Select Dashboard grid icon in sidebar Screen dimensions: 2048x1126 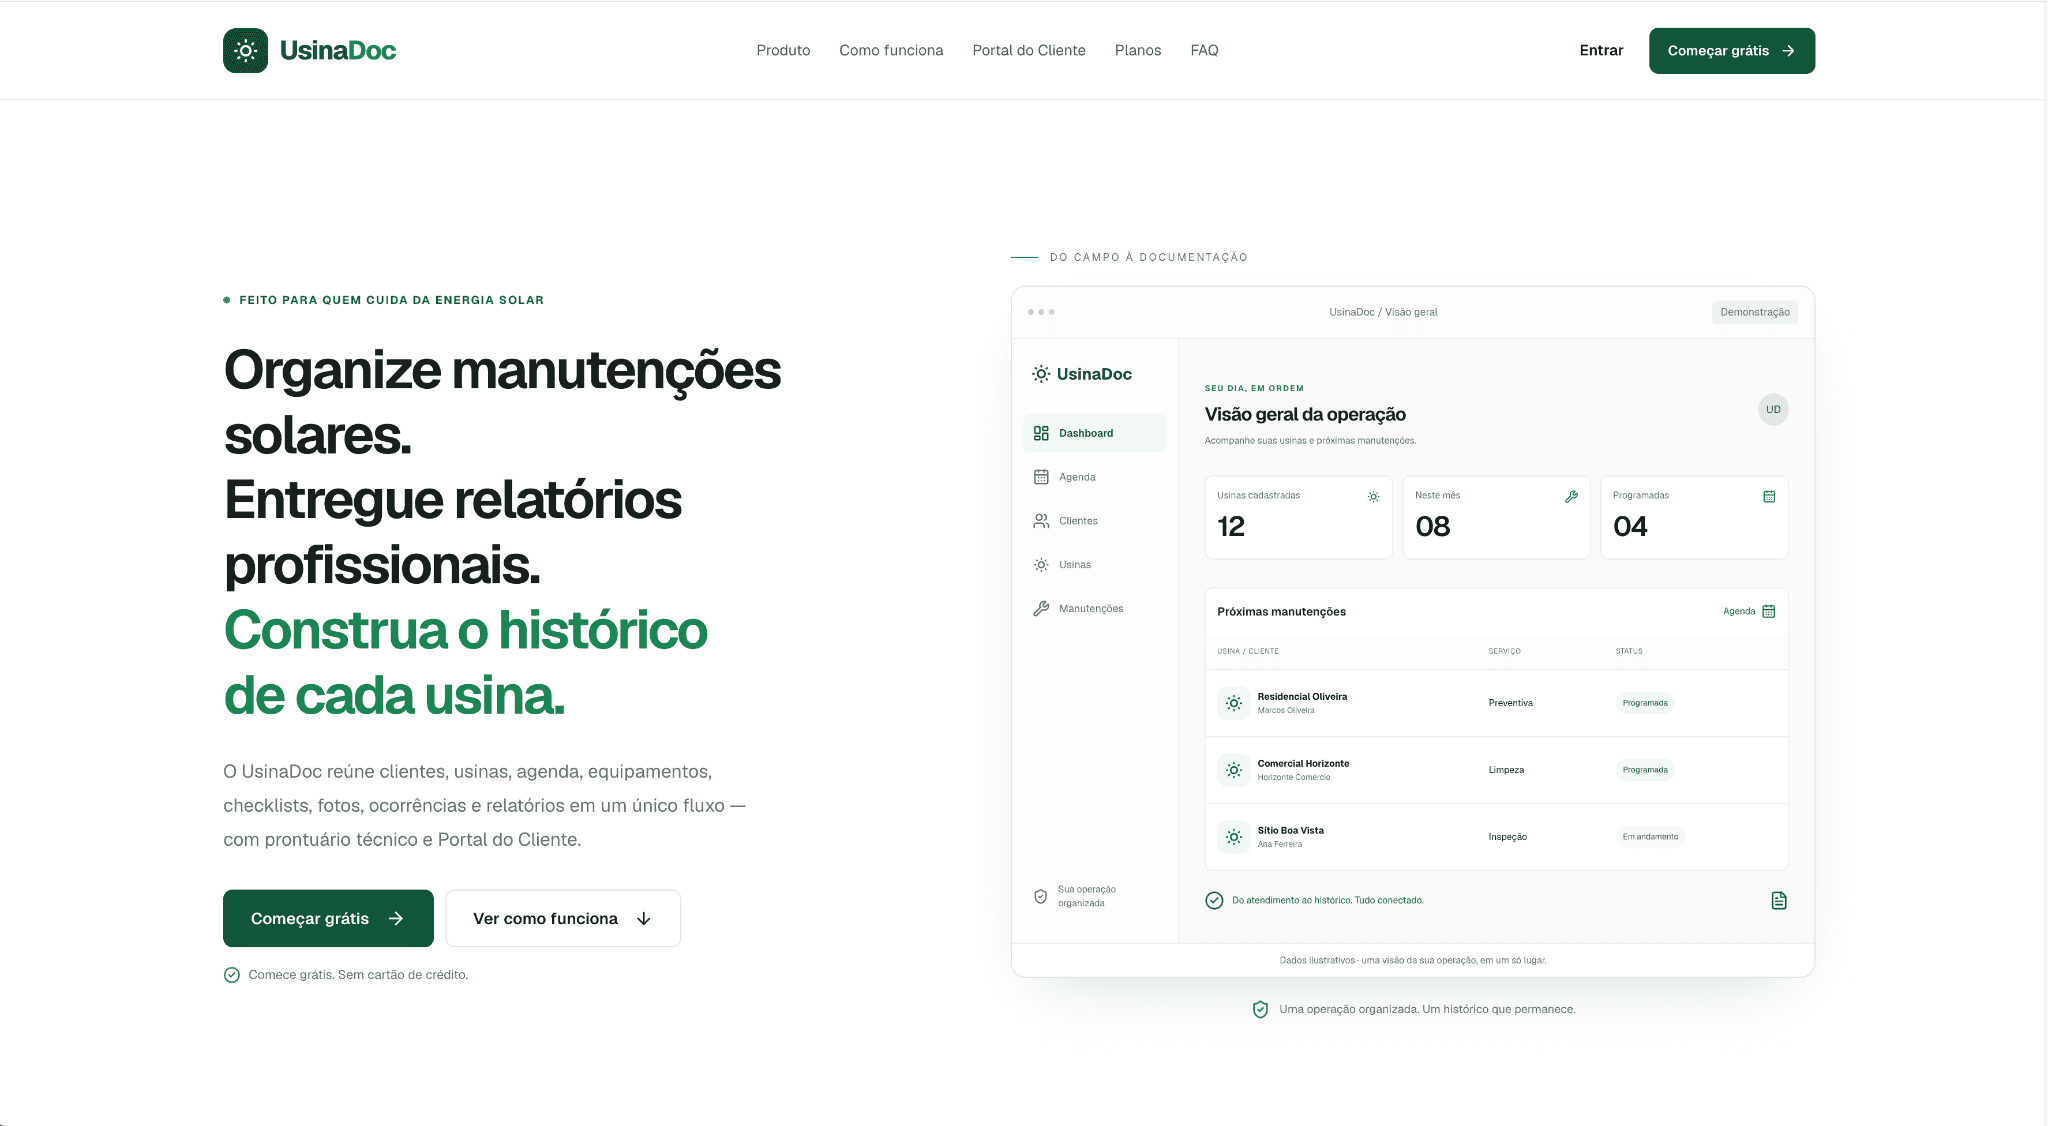[x=1041, y=433]
